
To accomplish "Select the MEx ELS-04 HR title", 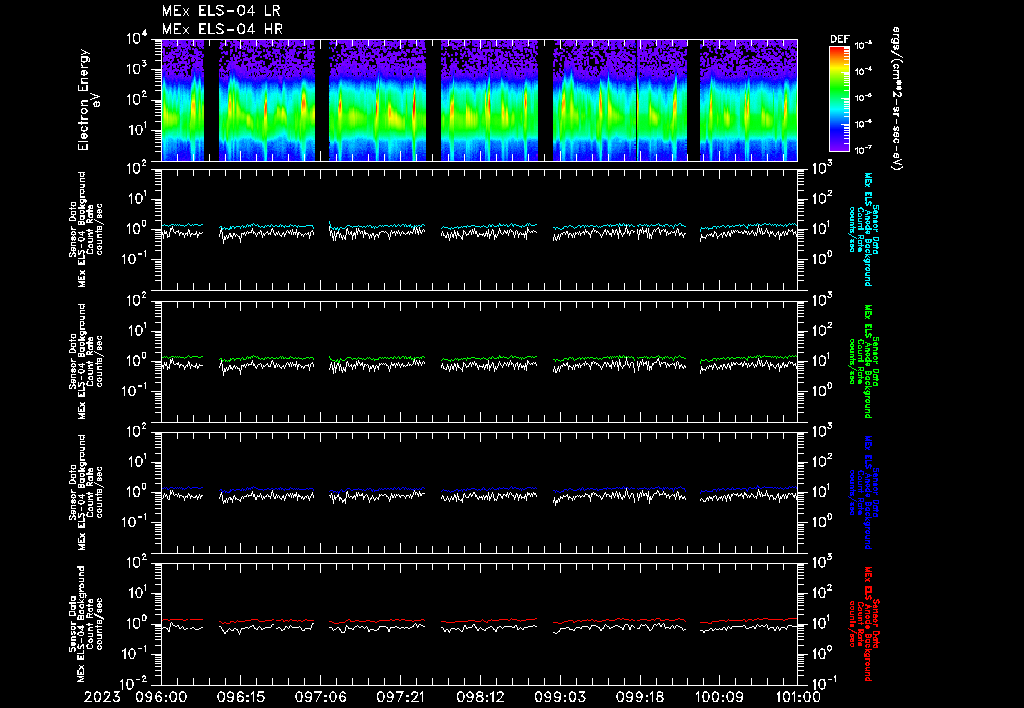I will tap(222, 29).
